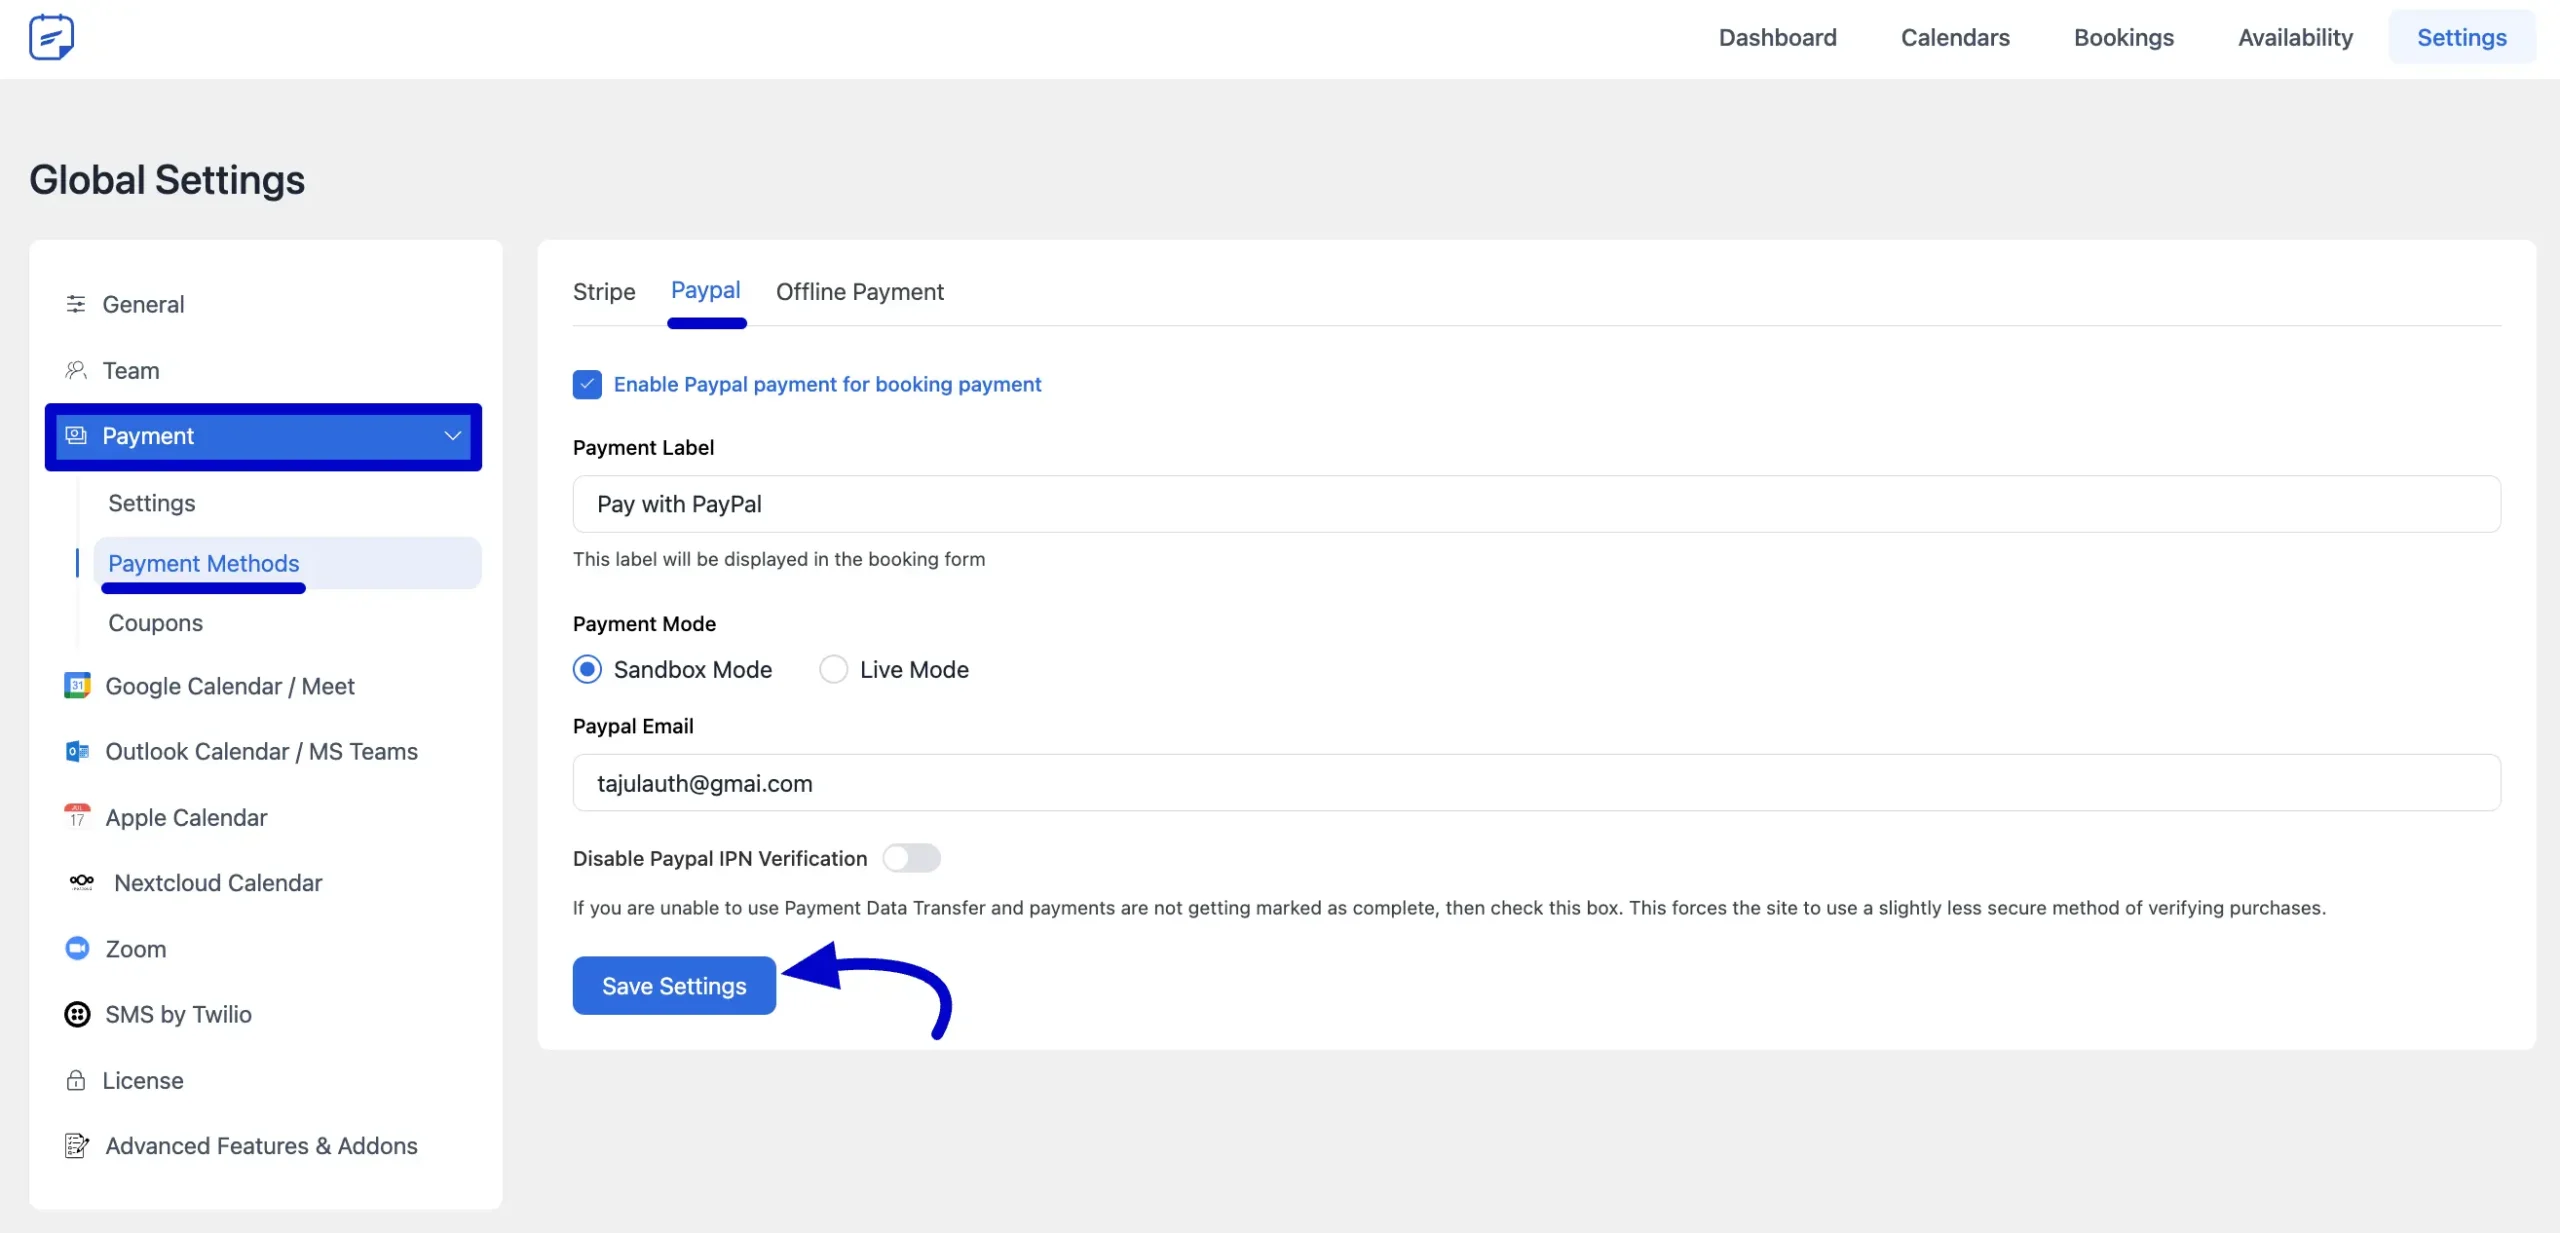Click the Enable Paypal payment label text
This screenshot has width=2560, height=1233.
coord(827,384)
